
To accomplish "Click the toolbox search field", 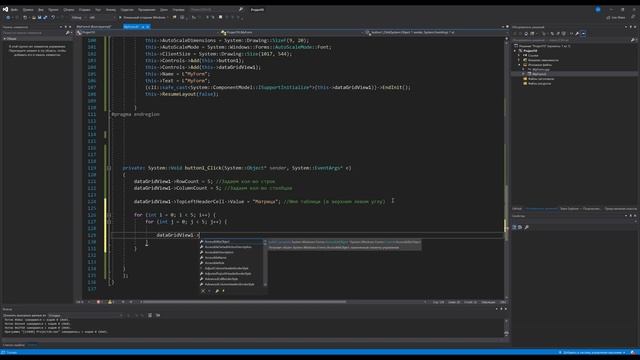I will point(33,33).
